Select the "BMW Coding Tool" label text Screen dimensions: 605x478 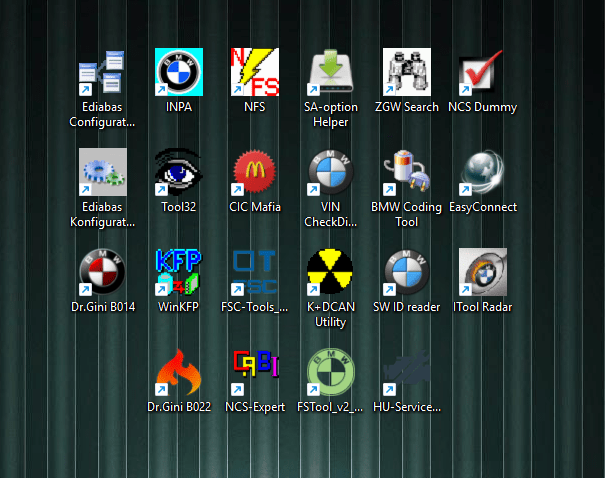[x=407, y=215]
